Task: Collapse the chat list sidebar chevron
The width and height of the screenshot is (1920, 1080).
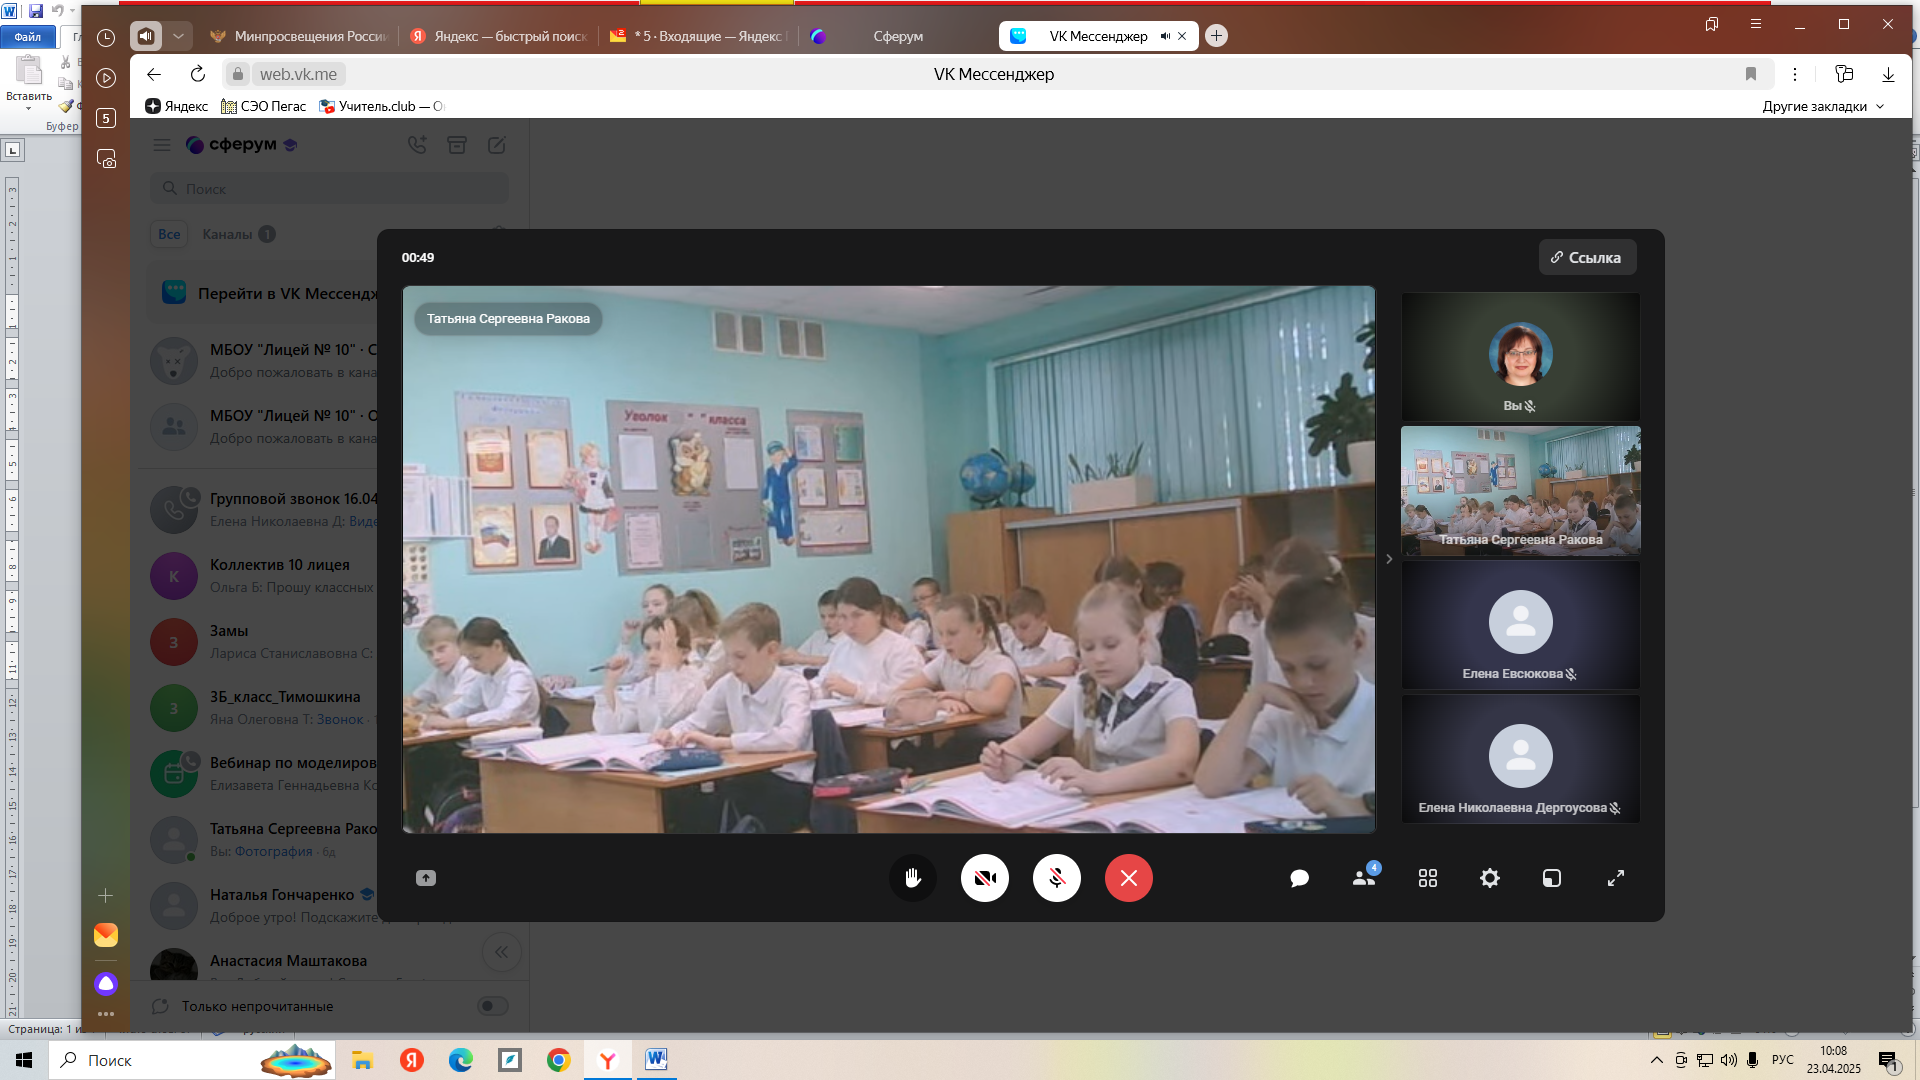Action: pyautogui.click(x=502, y=952)
